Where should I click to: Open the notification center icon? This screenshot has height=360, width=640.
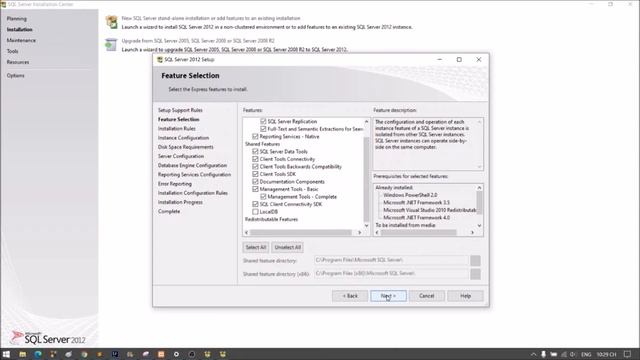pyautogui.click(x=627, y=354)
